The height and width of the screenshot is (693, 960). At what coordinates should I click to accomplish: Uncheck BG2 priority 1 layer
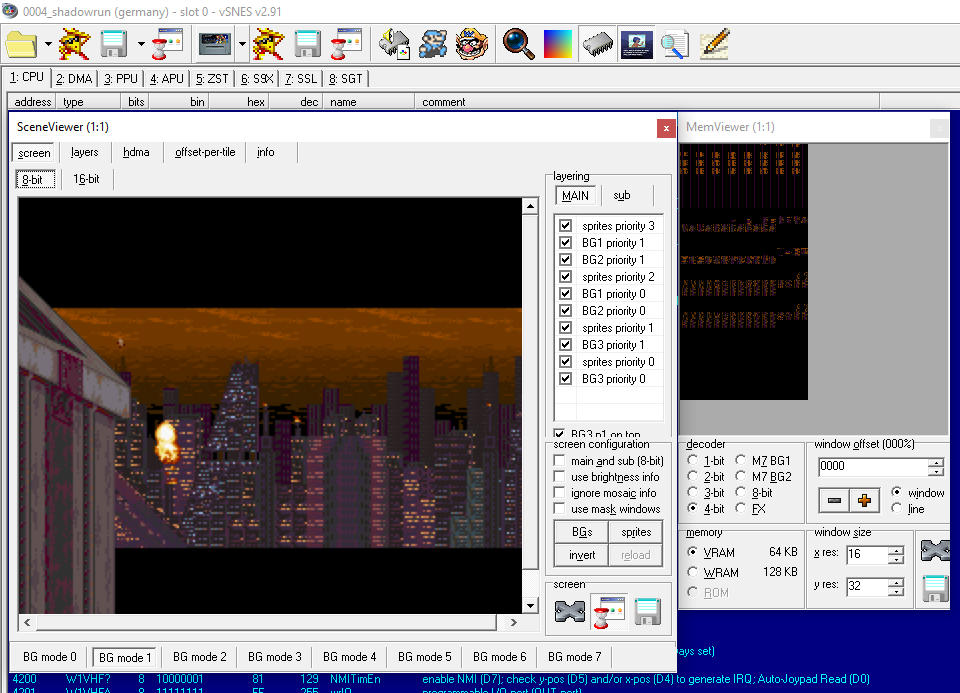click(566, 260)
